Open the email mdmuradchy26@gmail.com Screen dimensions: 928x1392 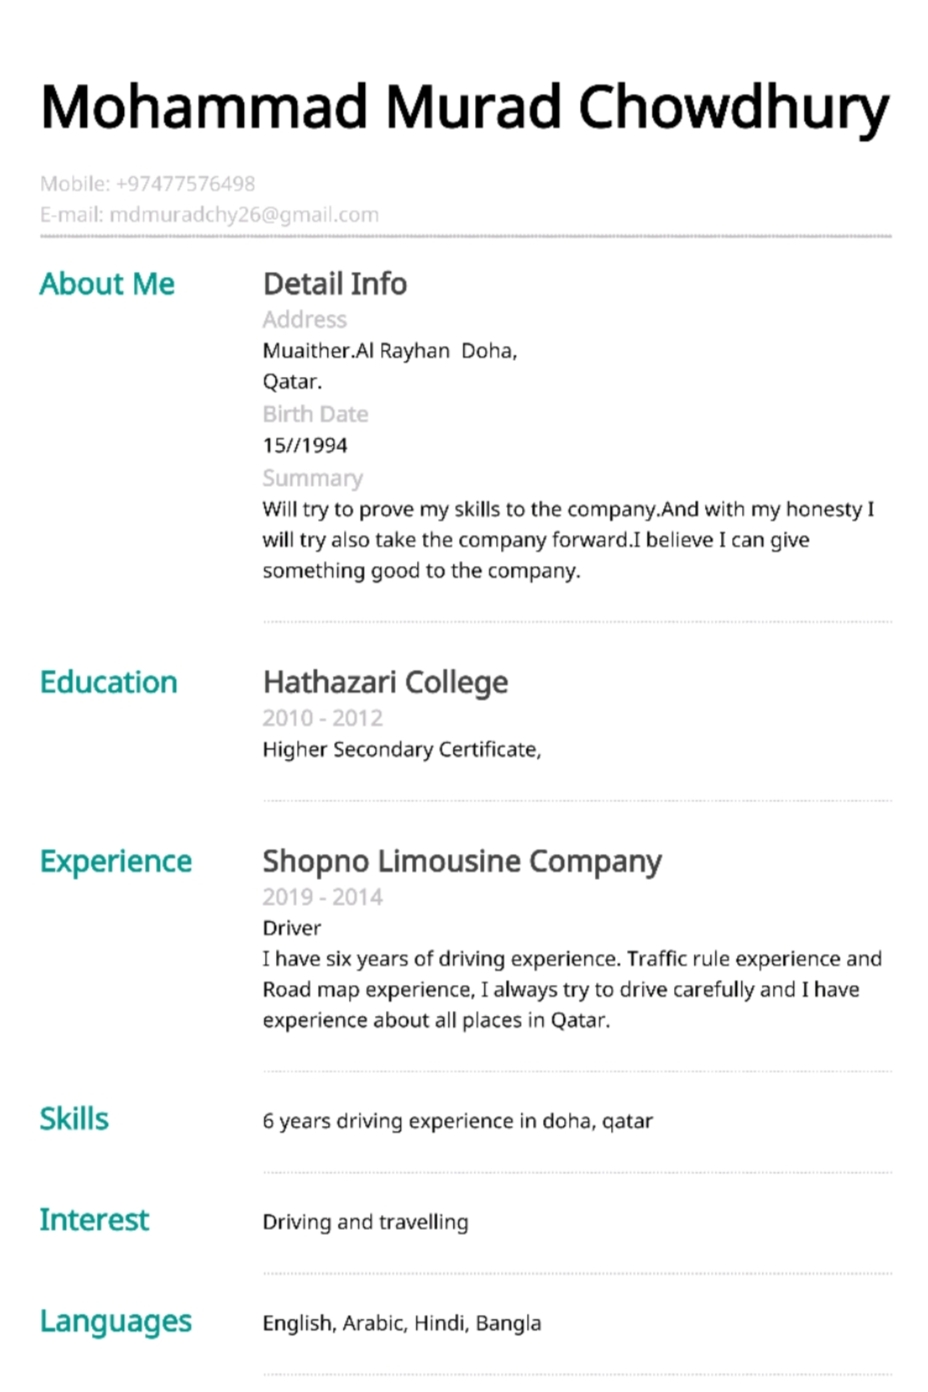click(244, 215)
